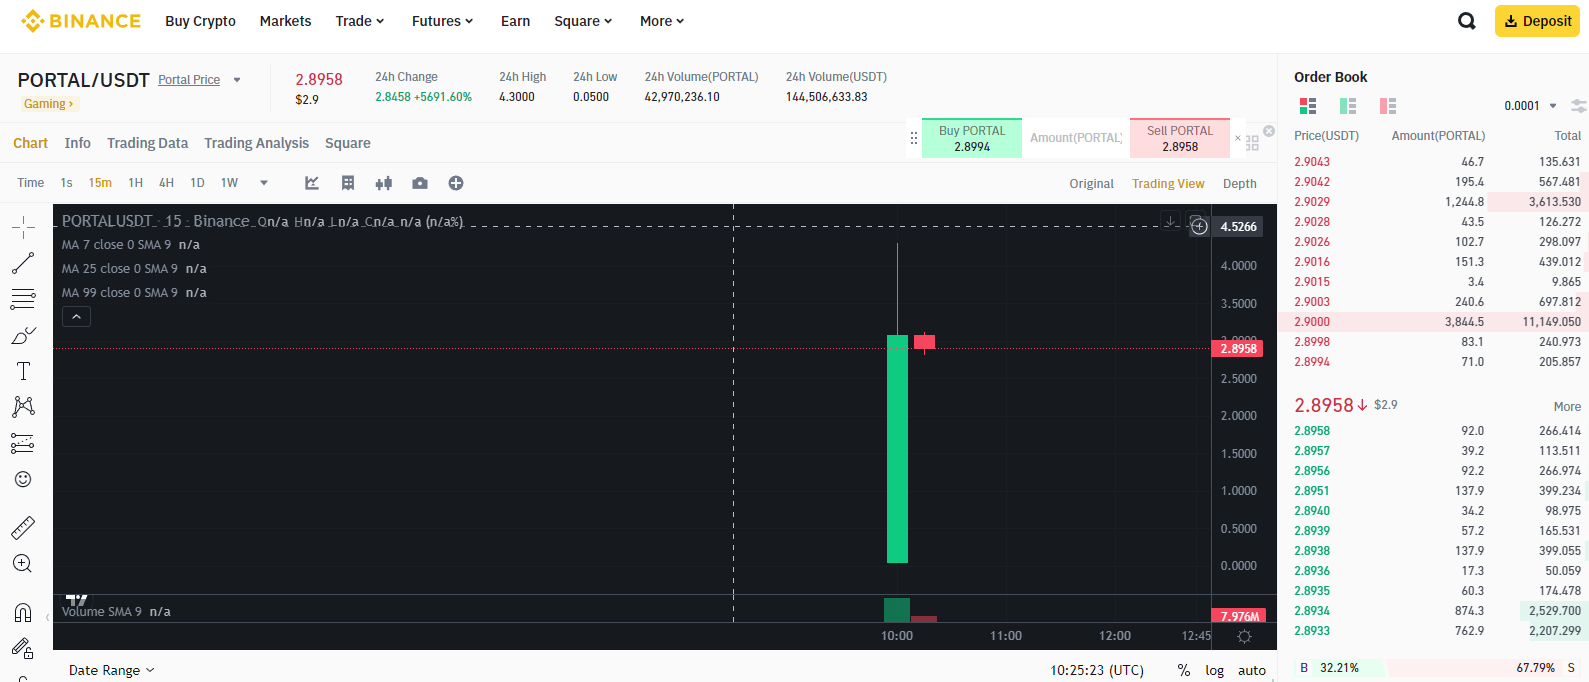Click the plus circle toolbar icon
The width and height of the screenshot is (1589, 682).
coord(456,183)
